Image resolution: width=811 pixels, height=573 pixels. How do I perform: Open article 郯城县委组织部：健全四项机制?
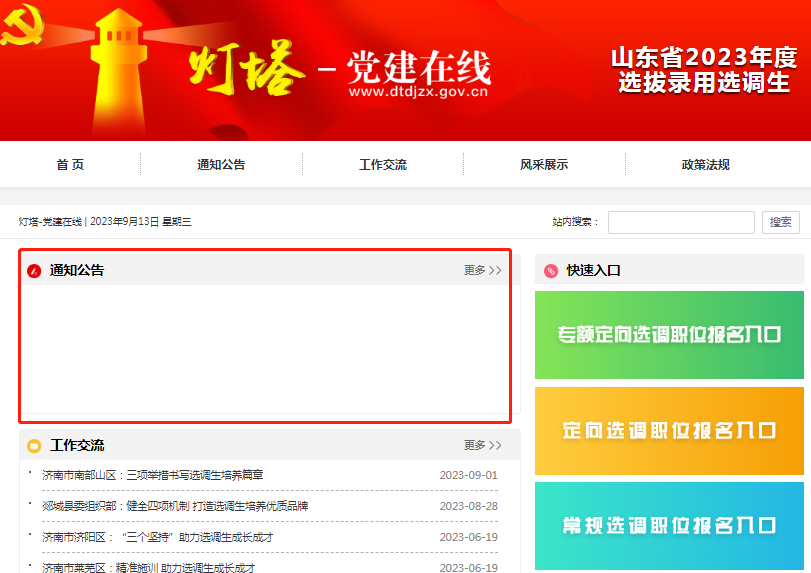point(175,506)
